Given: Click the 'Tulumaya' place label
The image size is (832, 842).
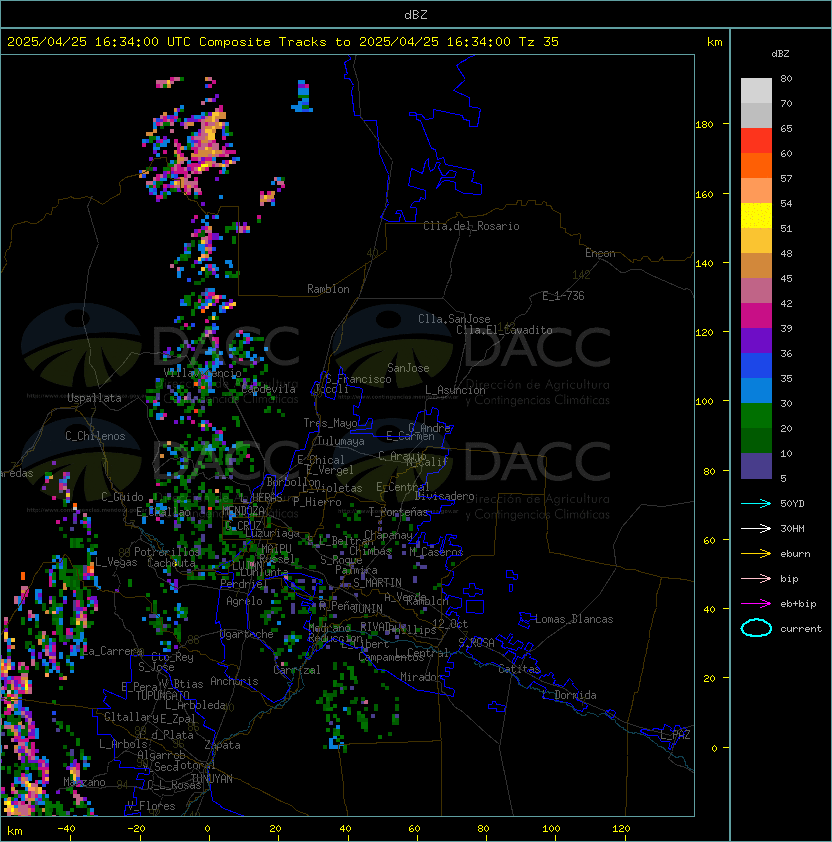Looking at the screenshot, I should pyautogui.click(x=341, y=441).
